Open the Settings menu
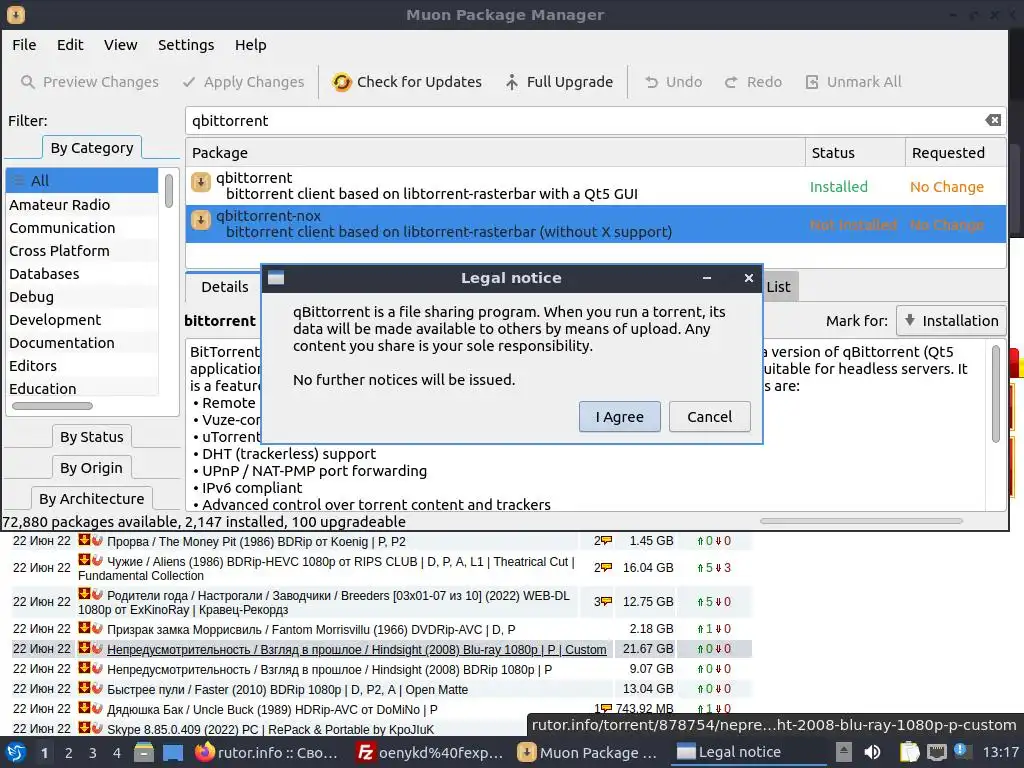1024x768 pixels. click(x=186, y=45)
